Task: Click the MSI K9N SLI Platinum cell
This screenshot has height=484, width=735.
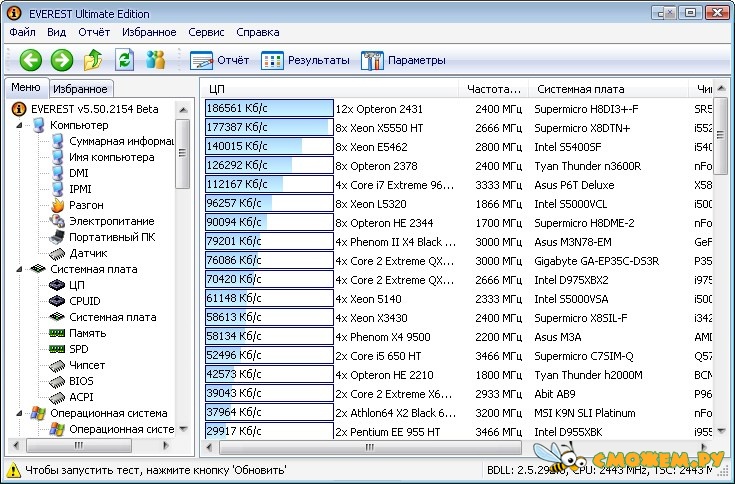Action: pyautogui.click(x=585, y=413)
